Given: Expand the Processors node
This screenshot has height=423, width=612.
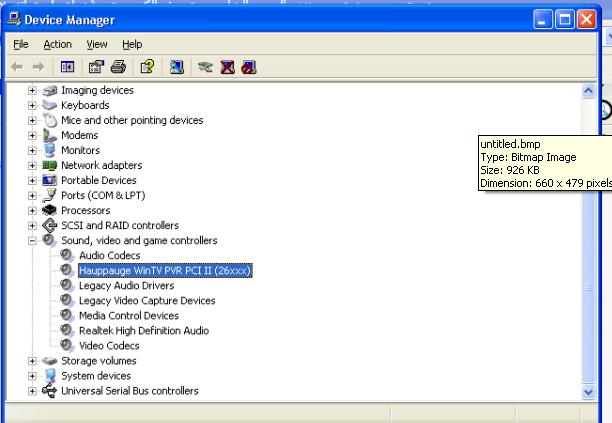Looking at the screenshot, I should [32, 211].
